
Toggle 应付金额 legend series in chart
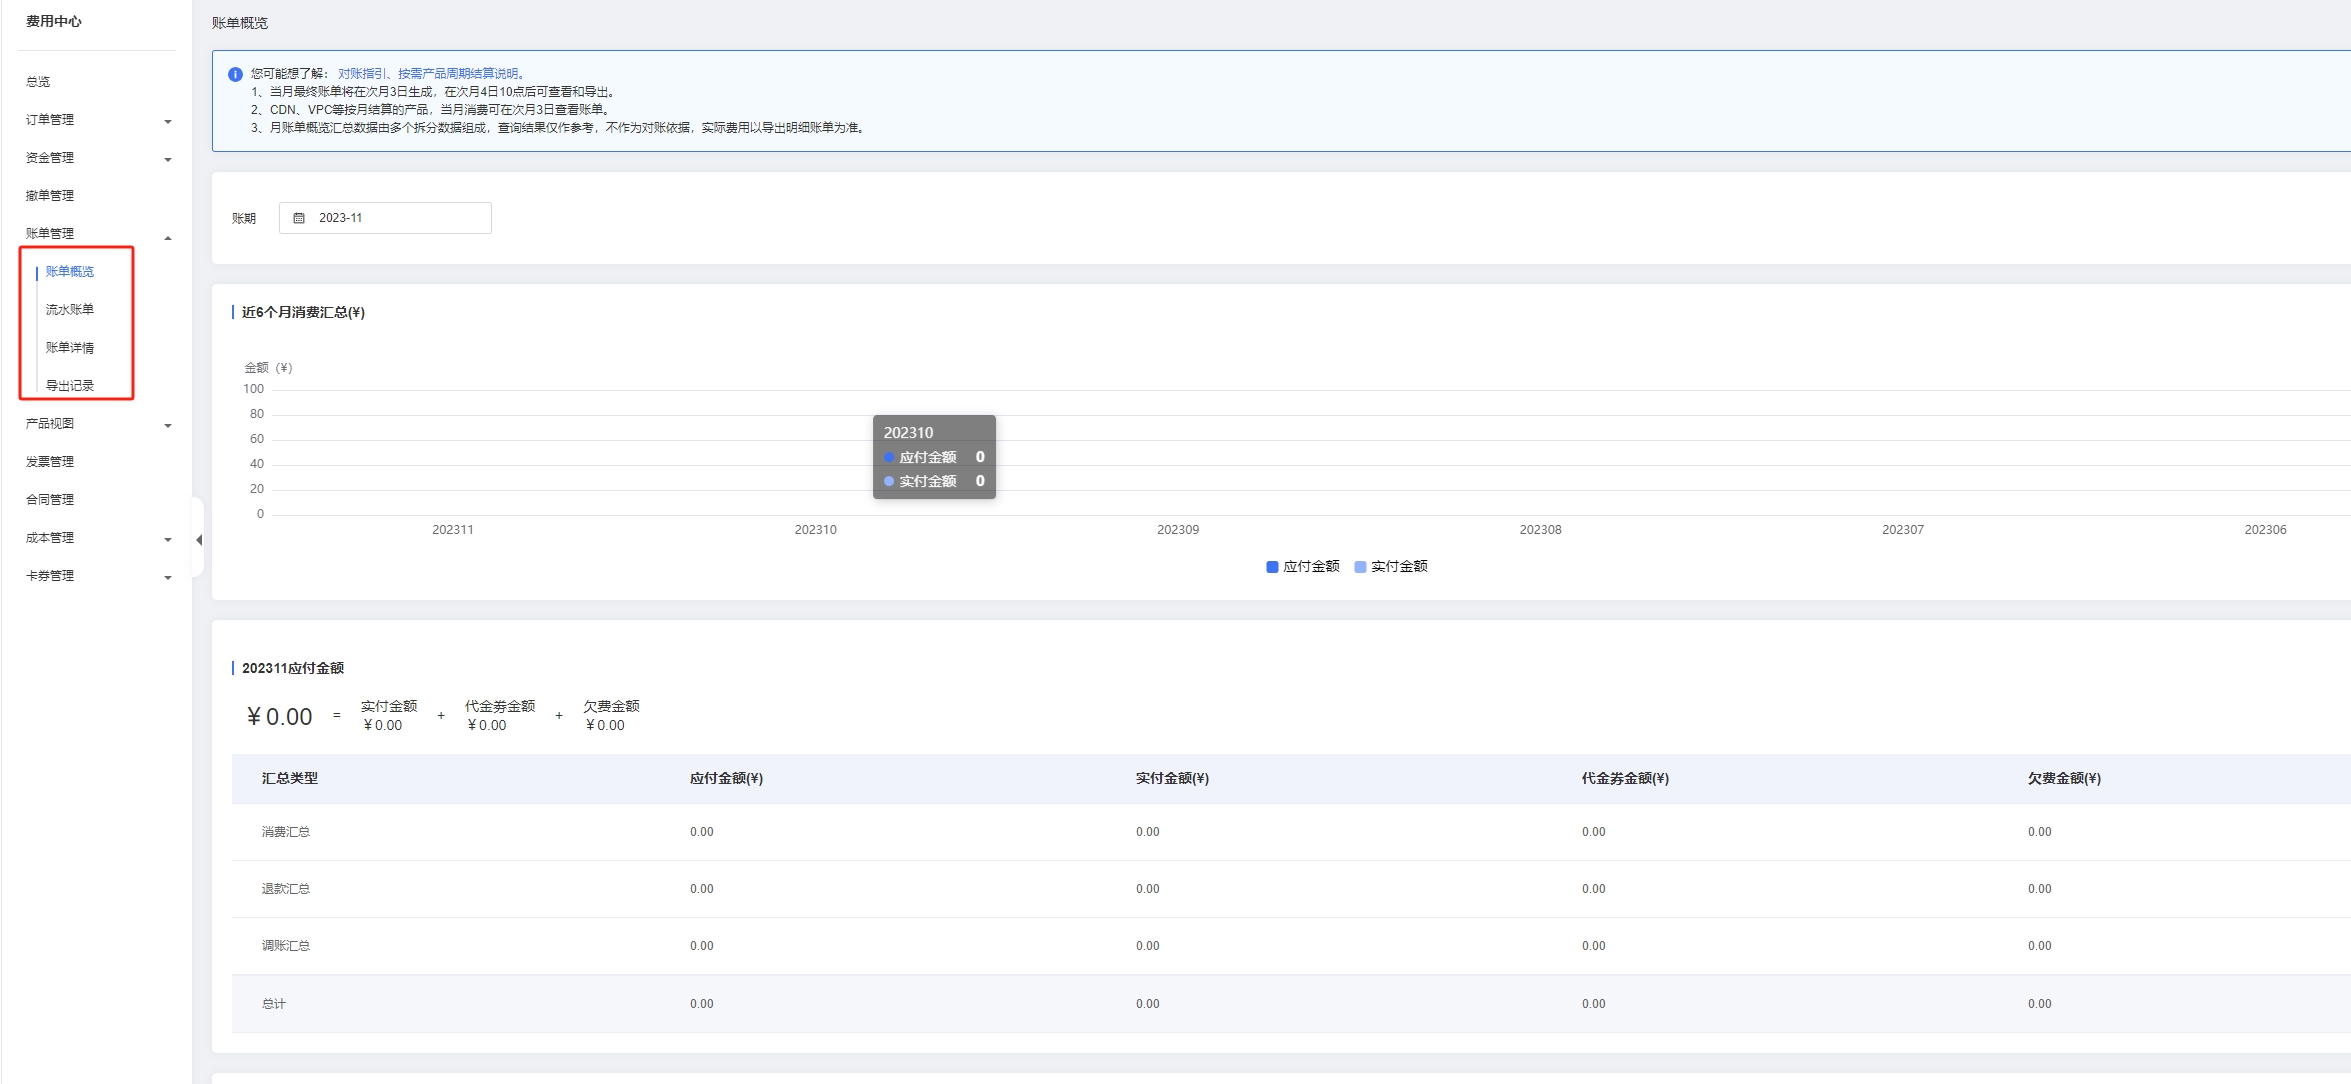[x=1302, y=567]
